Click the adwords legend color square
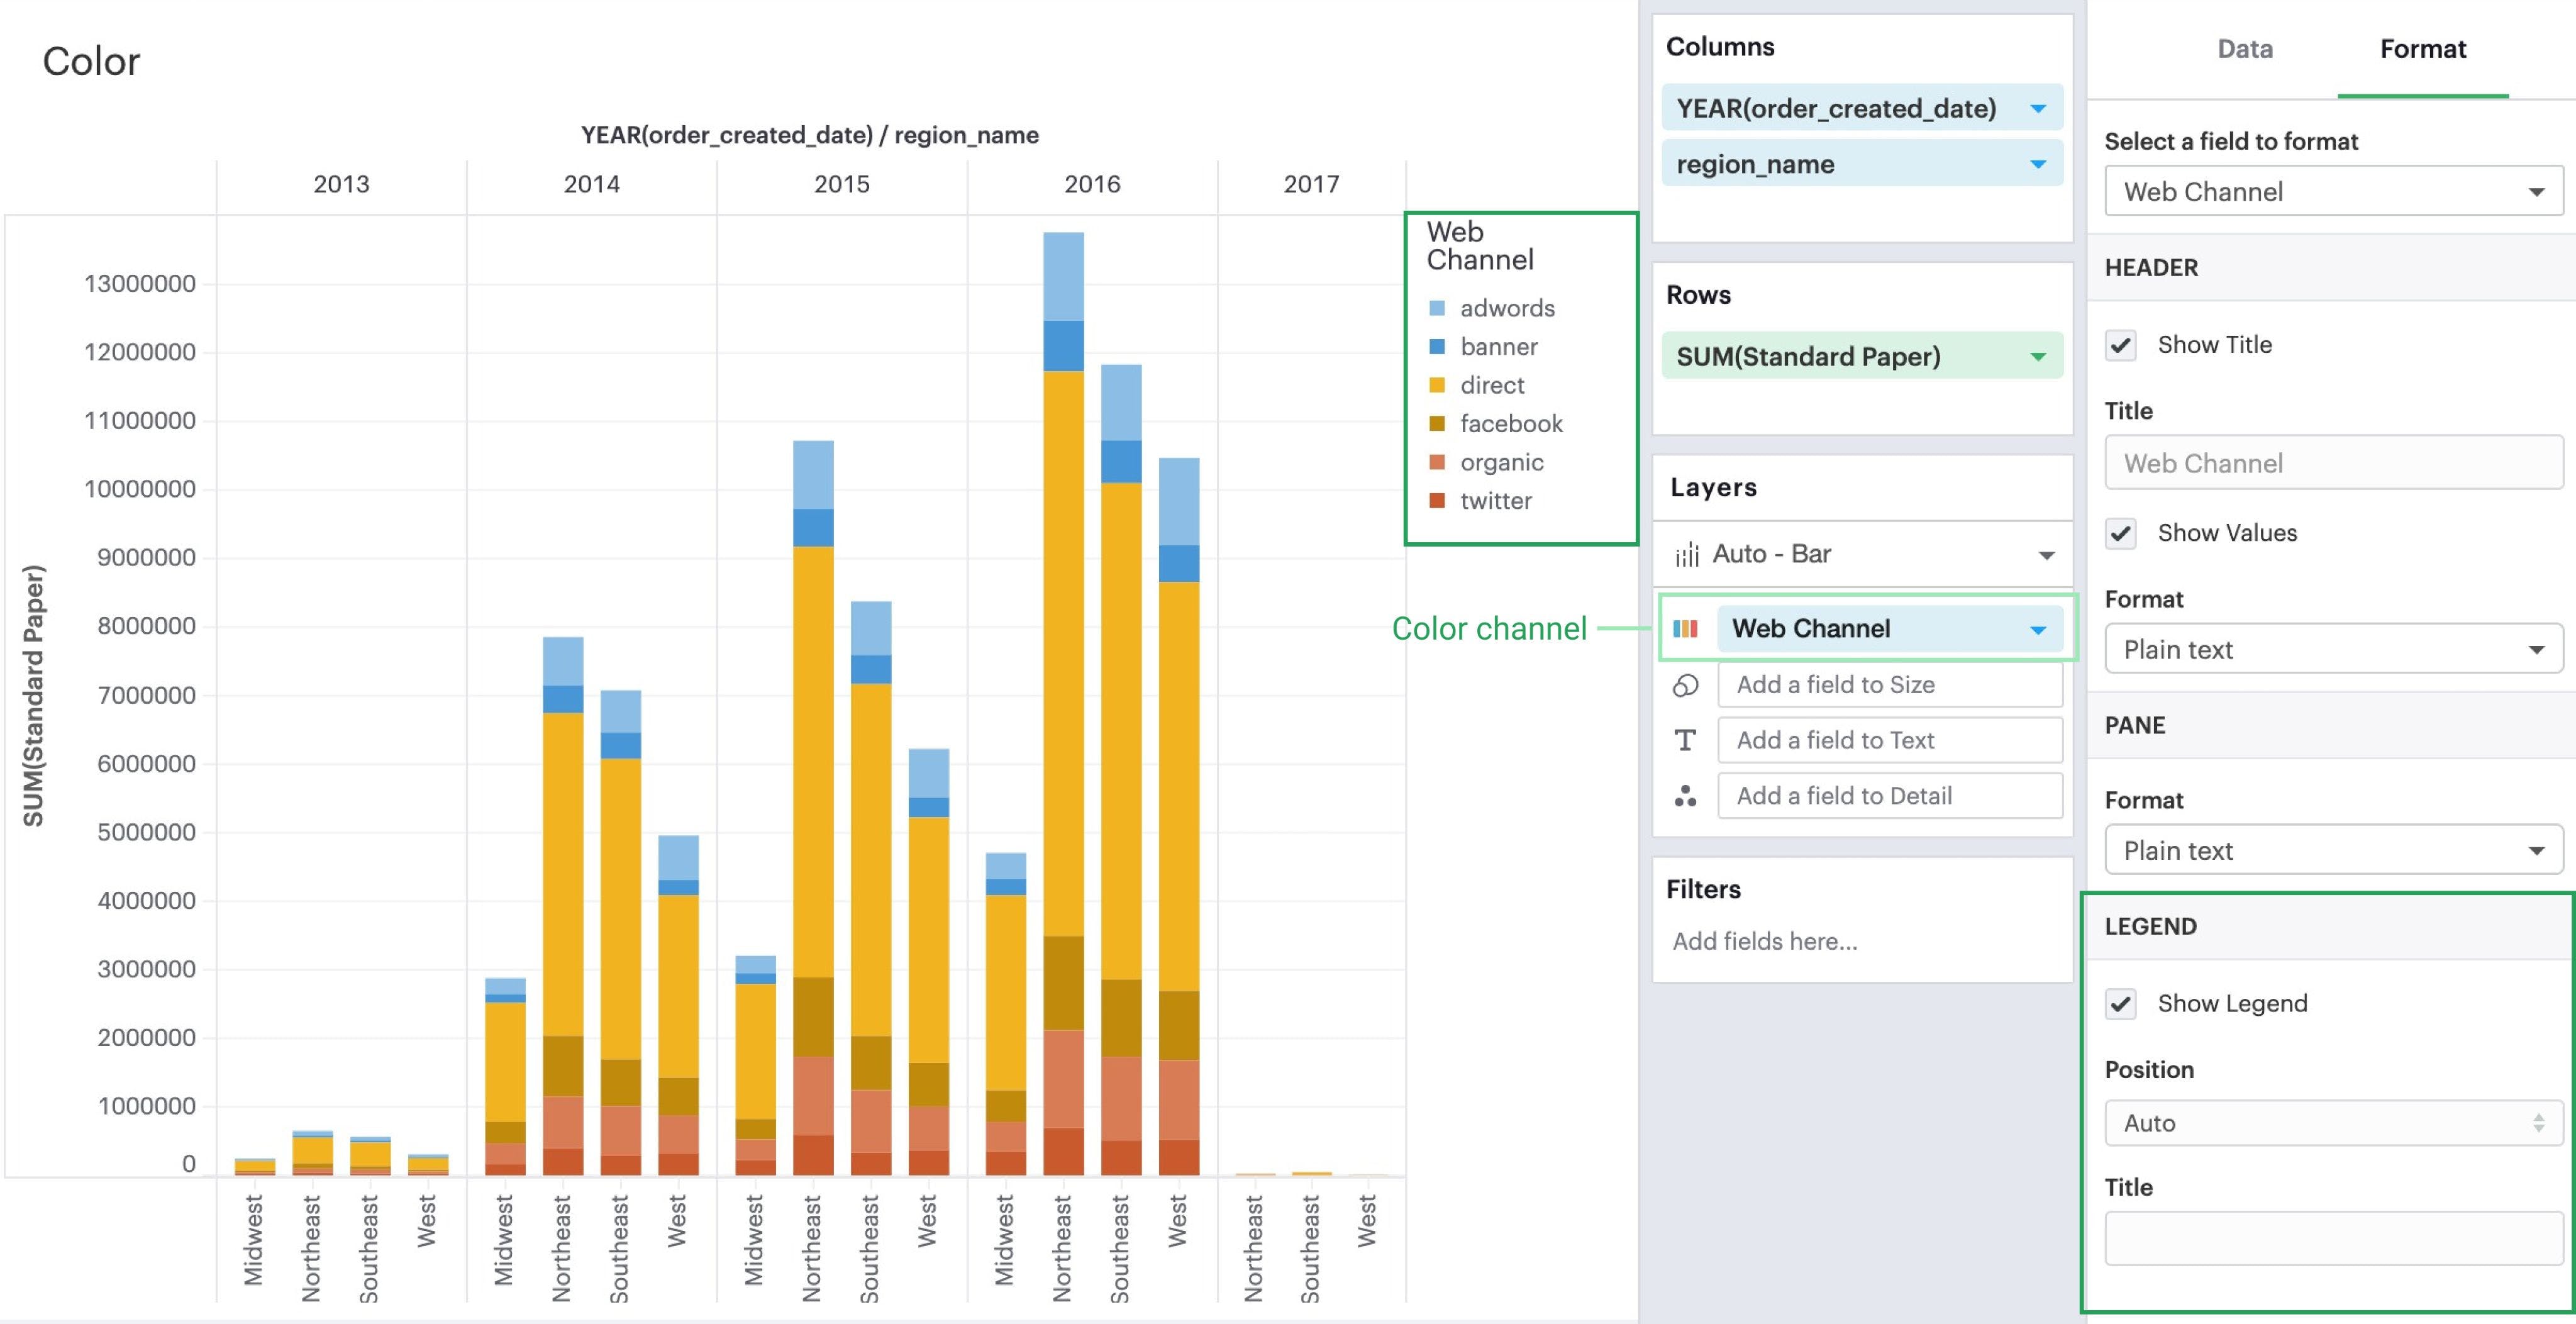The width and height of the screenshot is (2576, 1324). pos(1437,308)
